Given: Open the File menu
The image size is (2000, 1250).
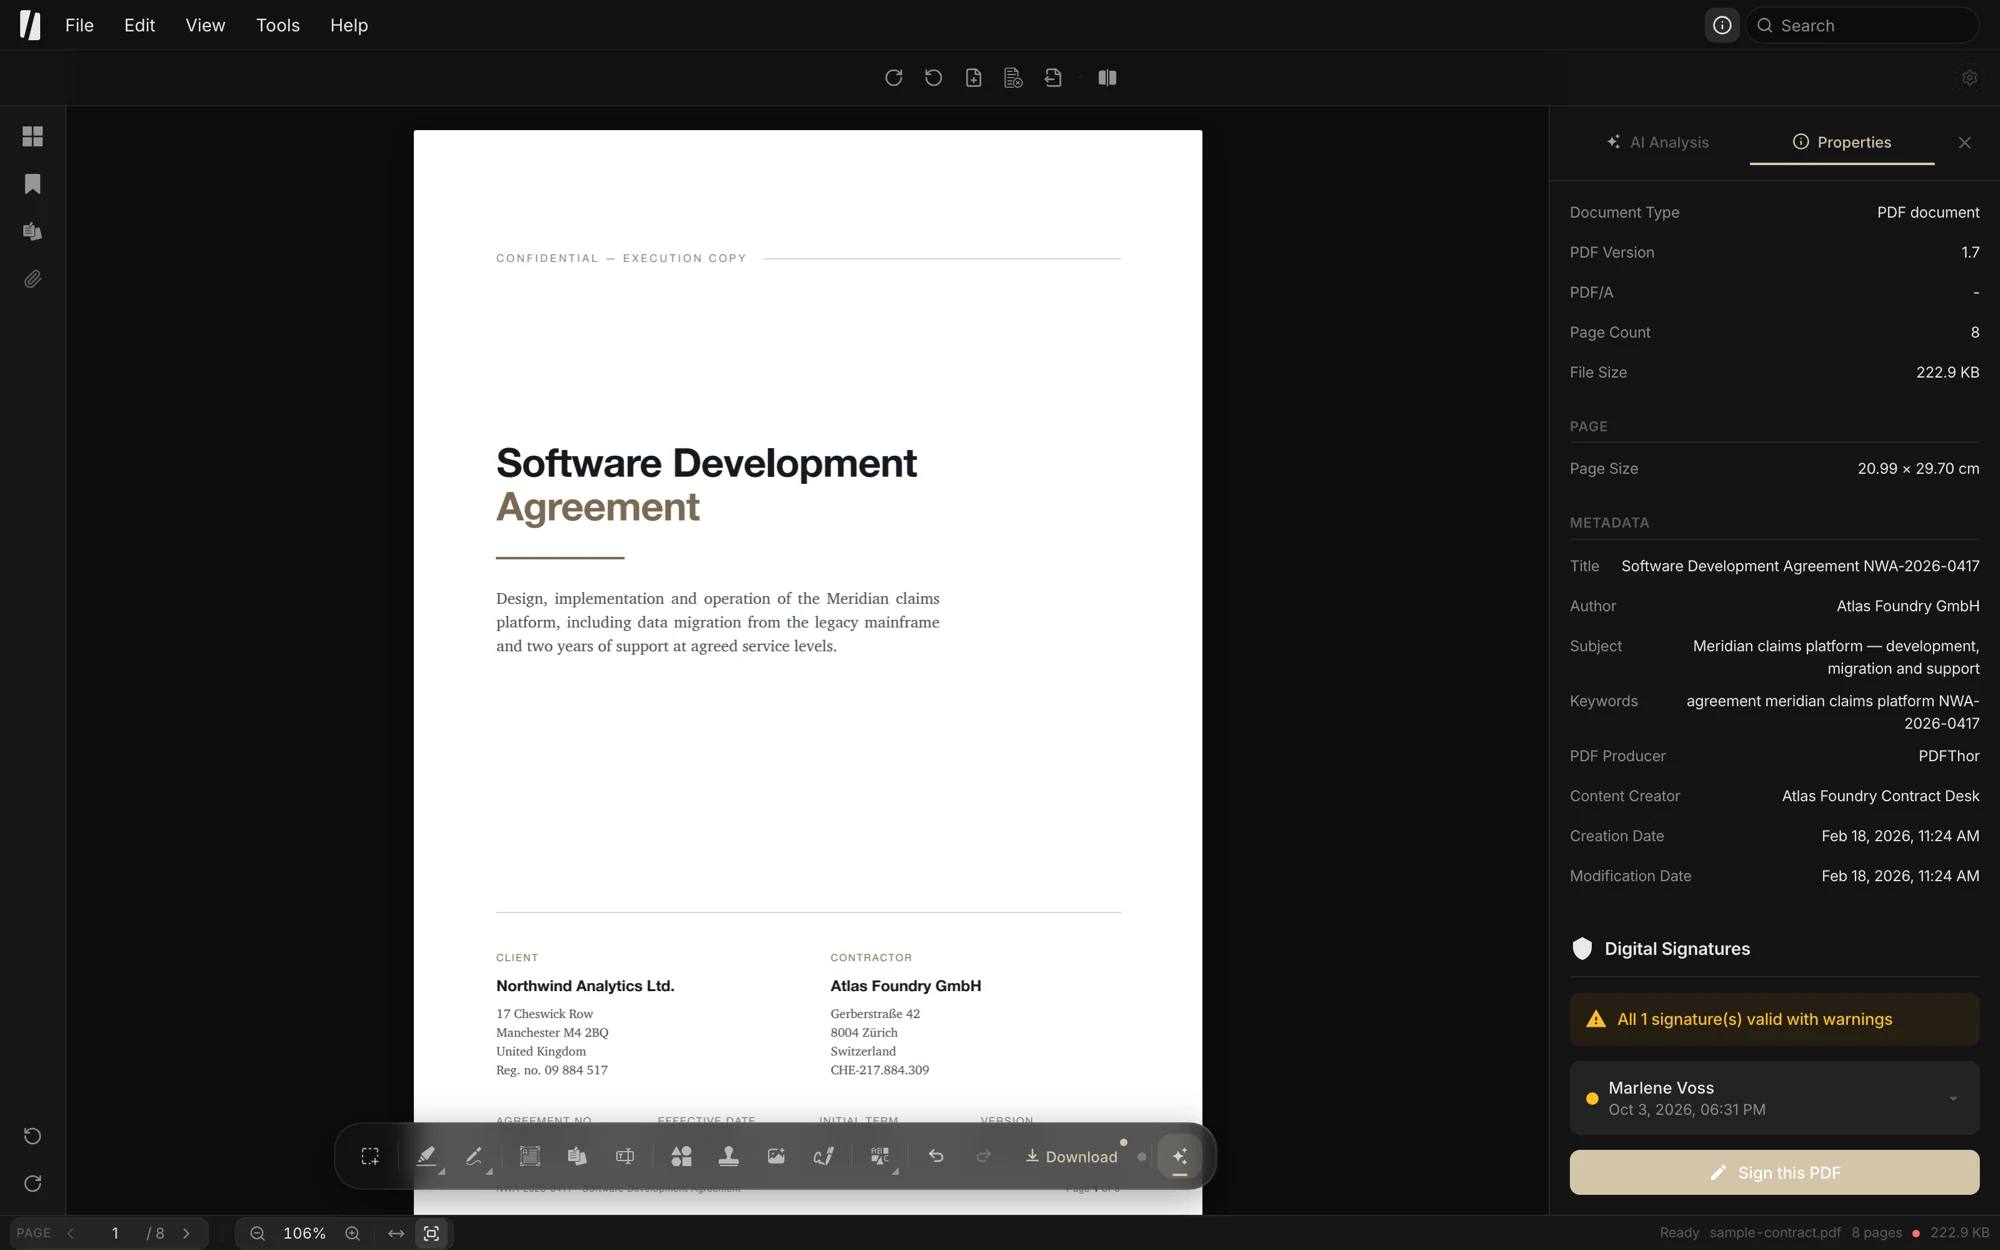Looking at the screenshot, I should click(79, 25).
